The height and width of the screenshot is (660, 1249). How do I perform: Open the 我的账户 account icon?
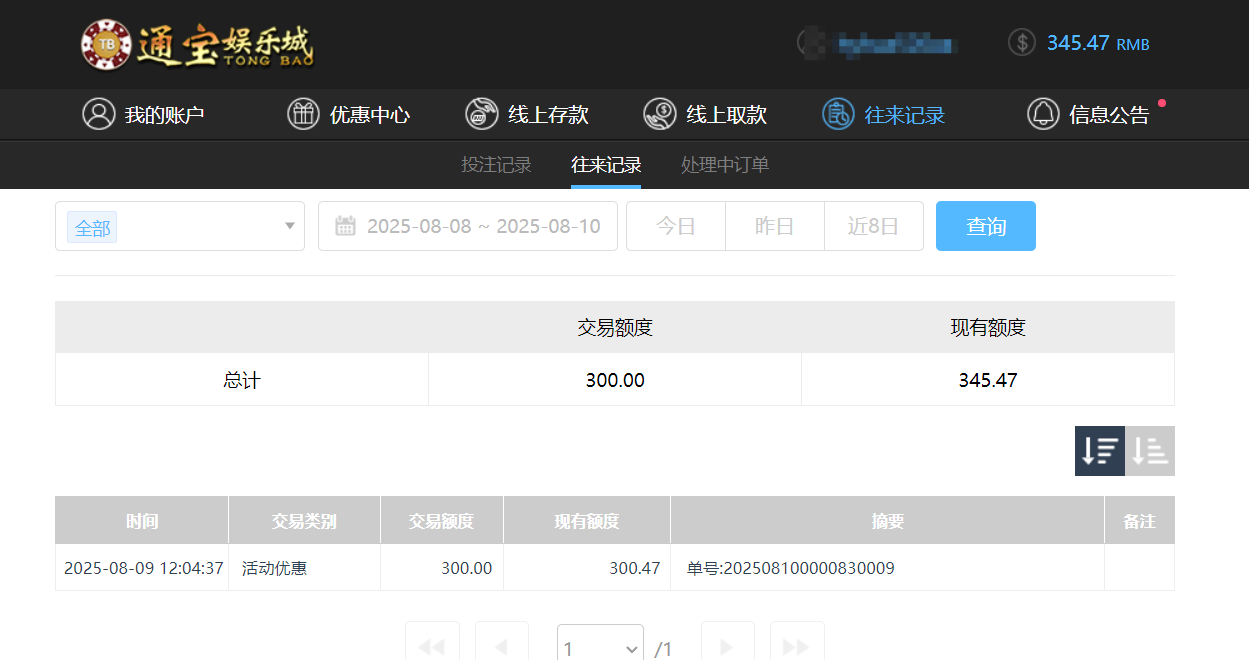pyautogui.click(x=98, y=114)
